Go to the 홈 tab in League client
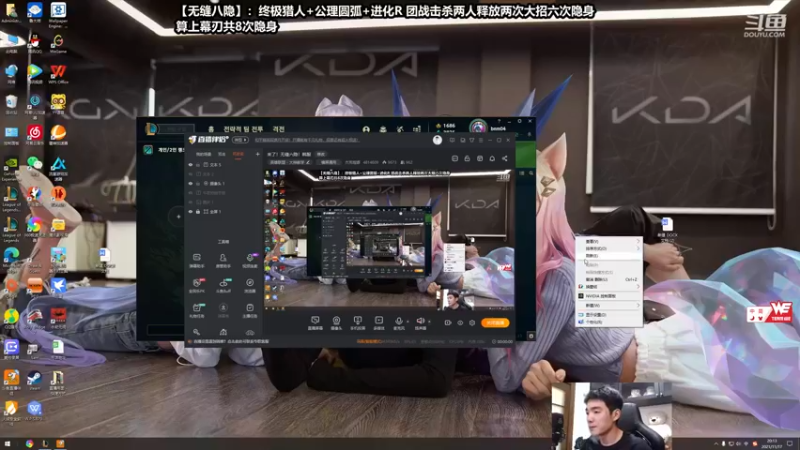This screenshot has height=450, width=800. click(211, 130)
